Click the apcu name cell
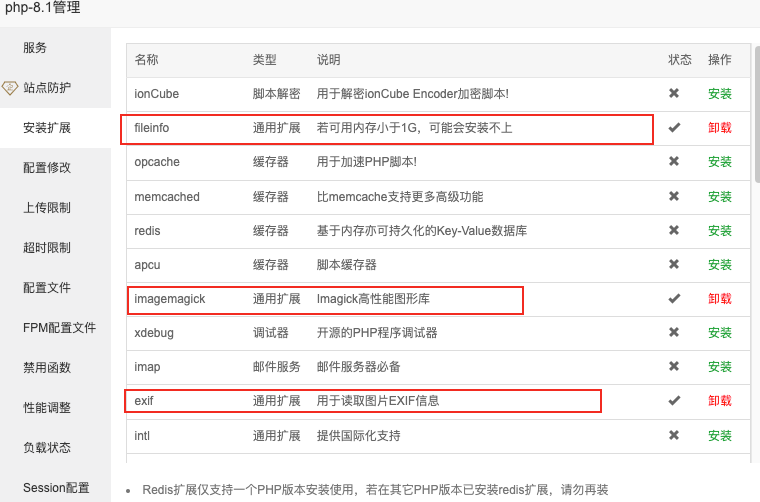 coord(147,265)
